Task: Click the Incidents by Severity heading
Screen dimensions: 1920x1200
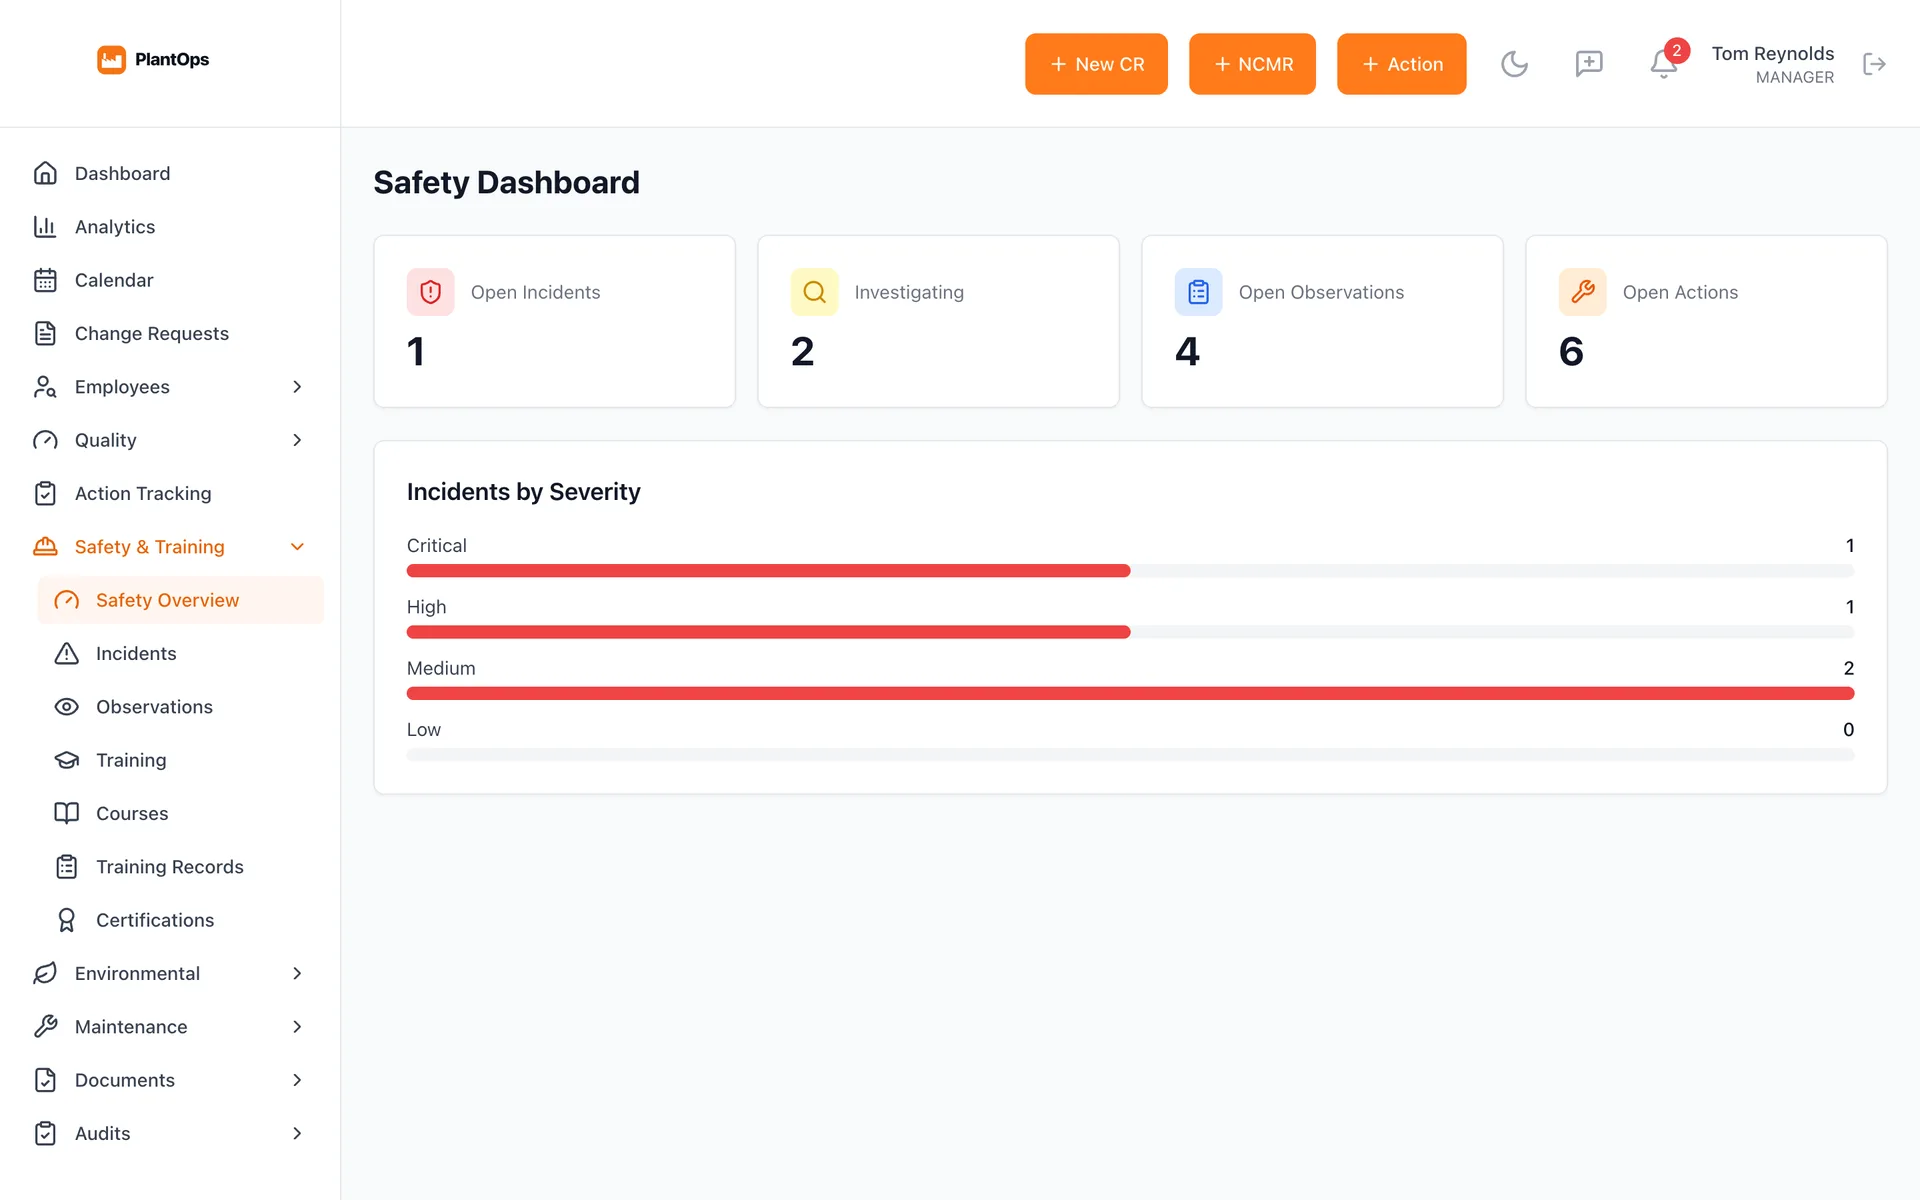Action: point(523,492)
